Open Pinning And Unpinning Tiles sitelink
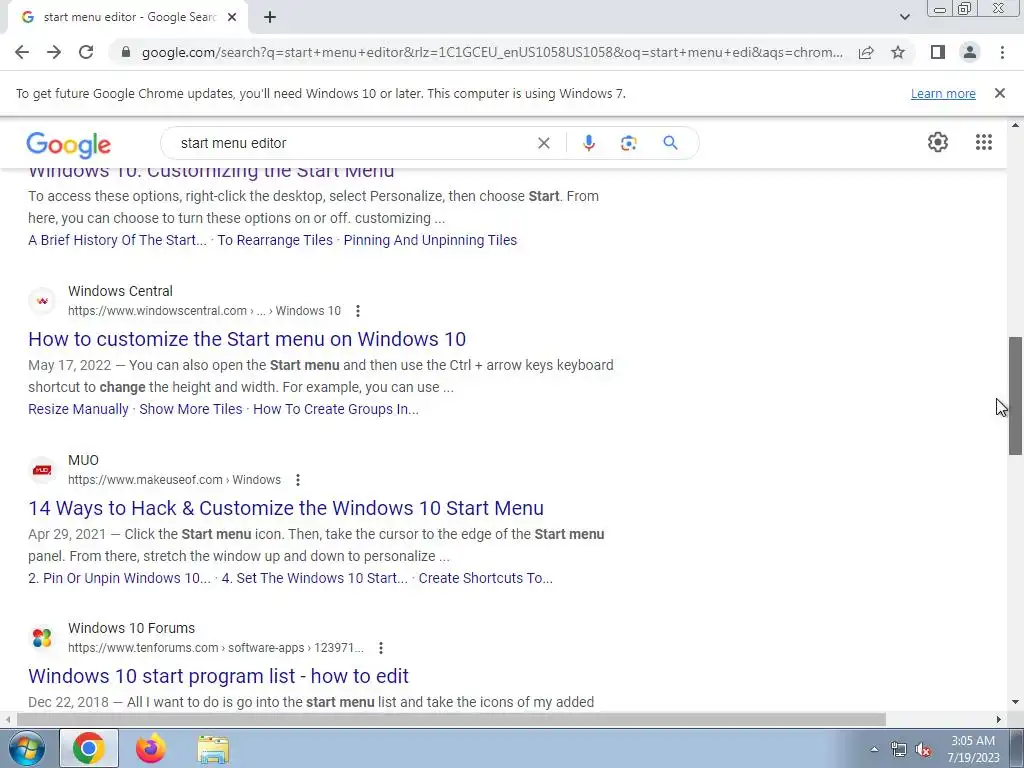 430,240
